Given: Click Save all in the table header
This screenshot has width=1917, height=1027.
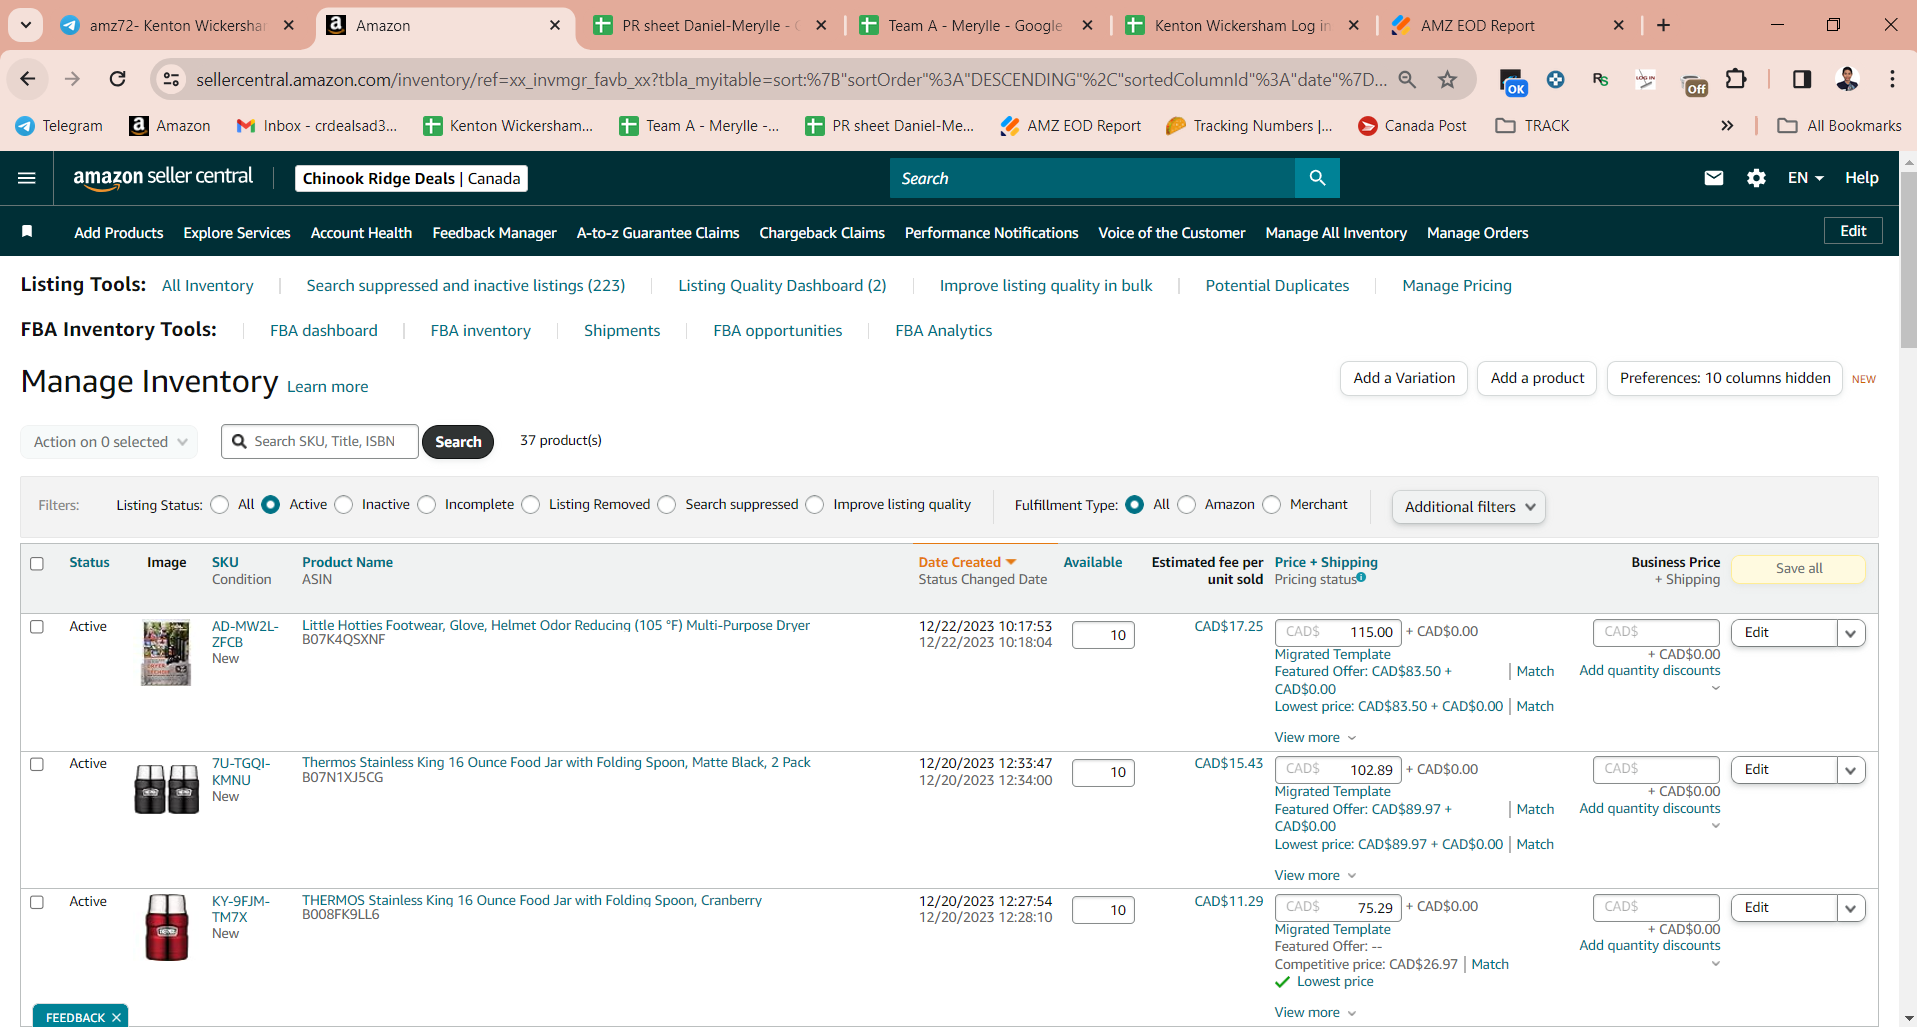Looking at the screenshot, I should pyautogui.click(x=1798, y=569).
